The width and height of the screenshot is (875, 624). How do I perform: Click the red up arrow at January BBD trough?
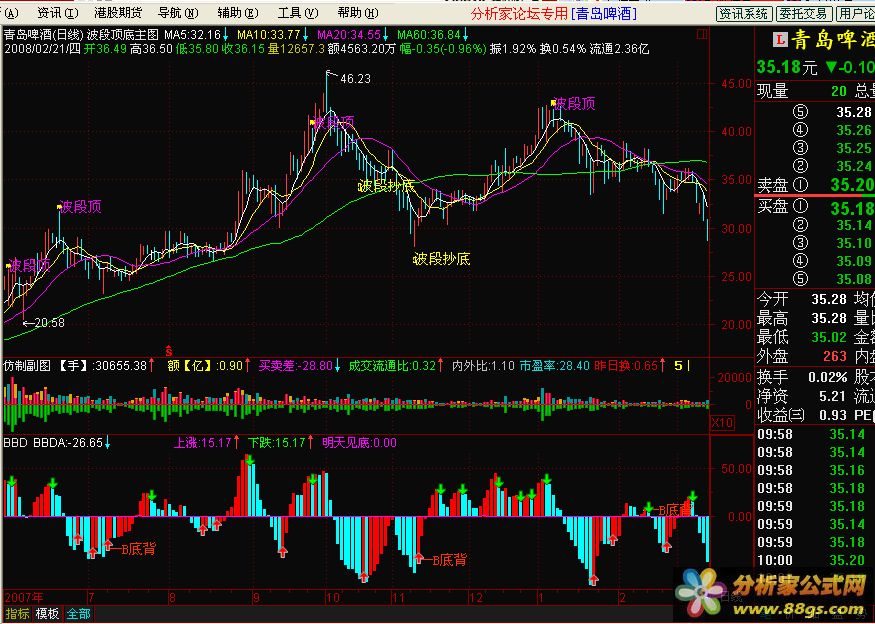pyautogui.click(x=593, y=580)
